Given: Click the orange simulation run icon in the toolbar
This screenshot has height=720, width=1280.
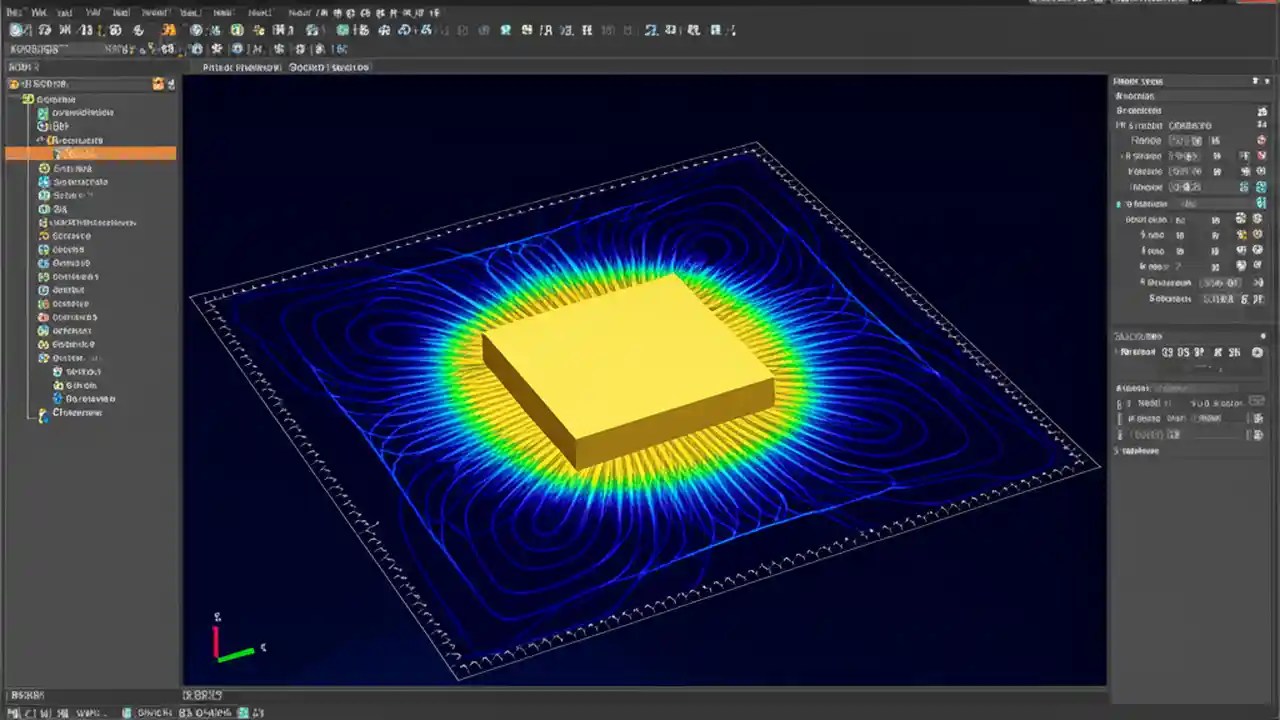Looking at the screenshot, I should (x=168, y=30).
